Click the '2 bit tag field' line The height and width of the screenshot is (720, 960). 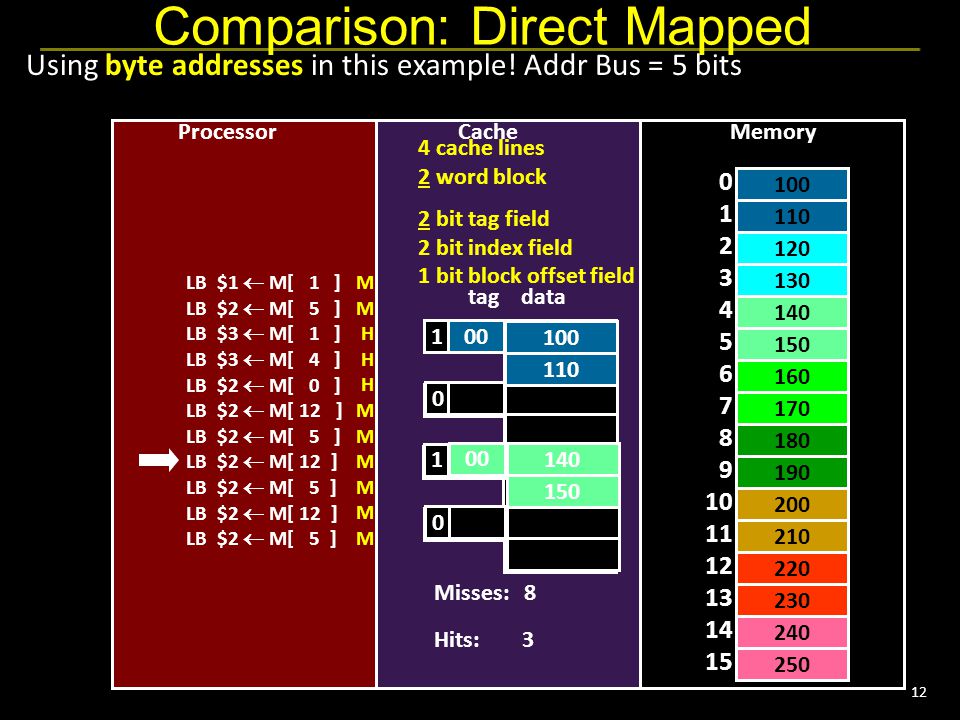483,219
